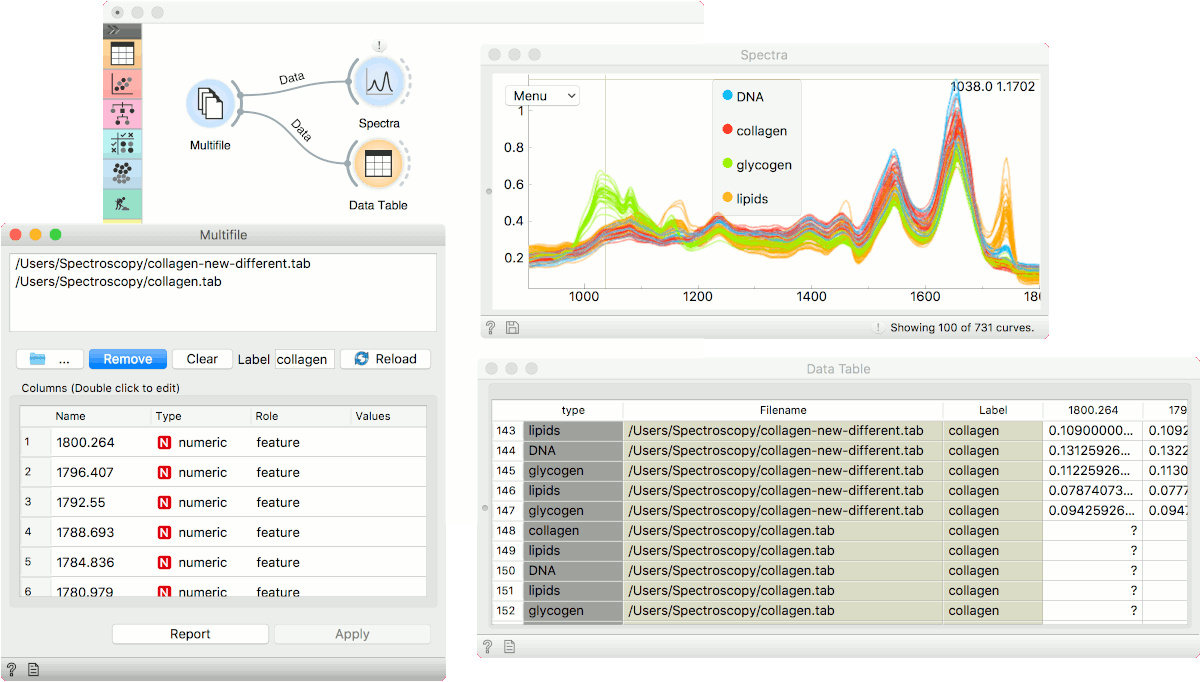This screenshot has height=682, width=1201.
Task: Open the Spectra widget on the canvas
Action: (x=379, y=82)
